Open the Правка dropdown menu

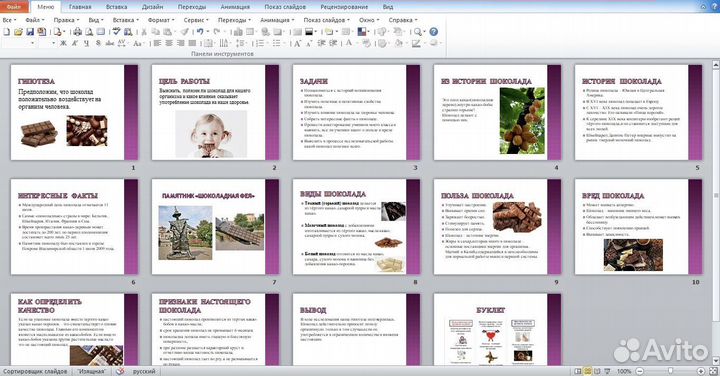(x=67, y=20)
